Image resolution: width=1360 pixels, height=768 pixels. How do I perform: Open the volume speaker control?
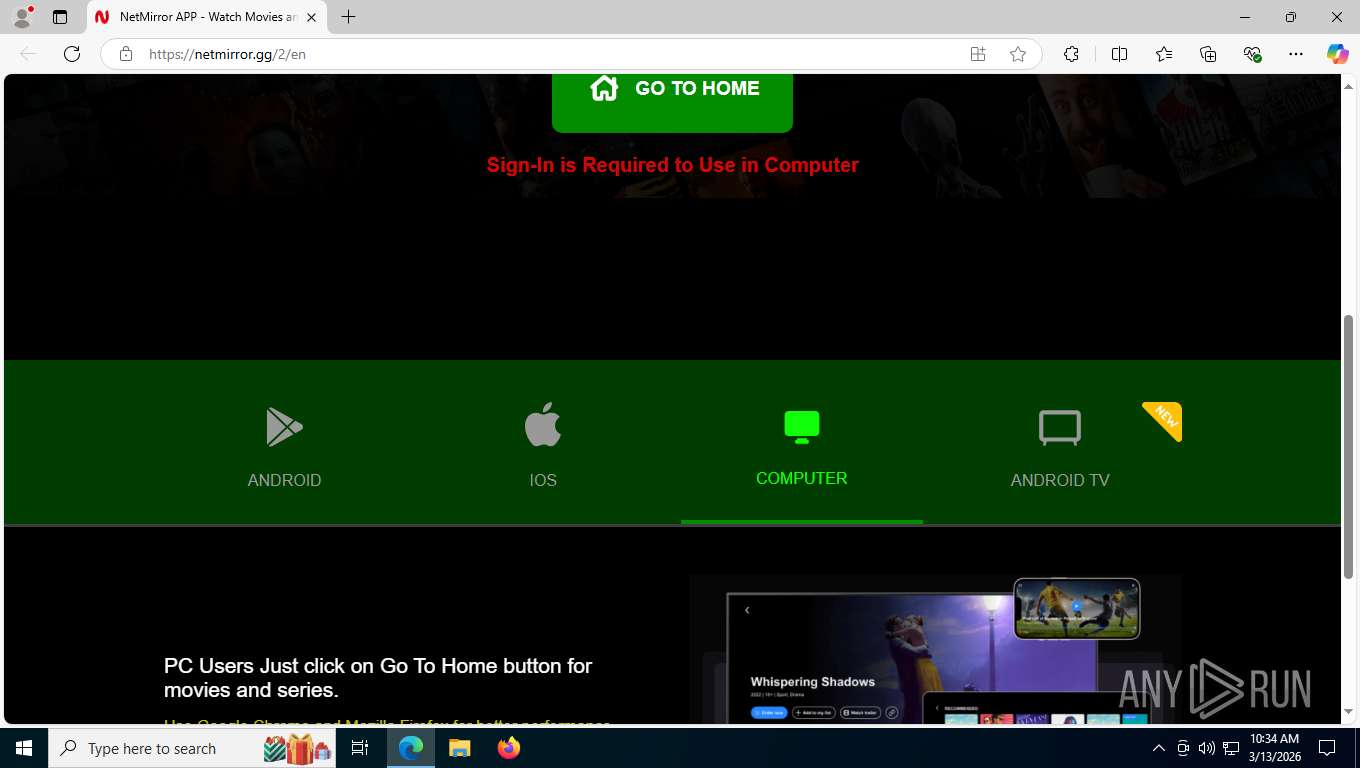coord(1207,748)
